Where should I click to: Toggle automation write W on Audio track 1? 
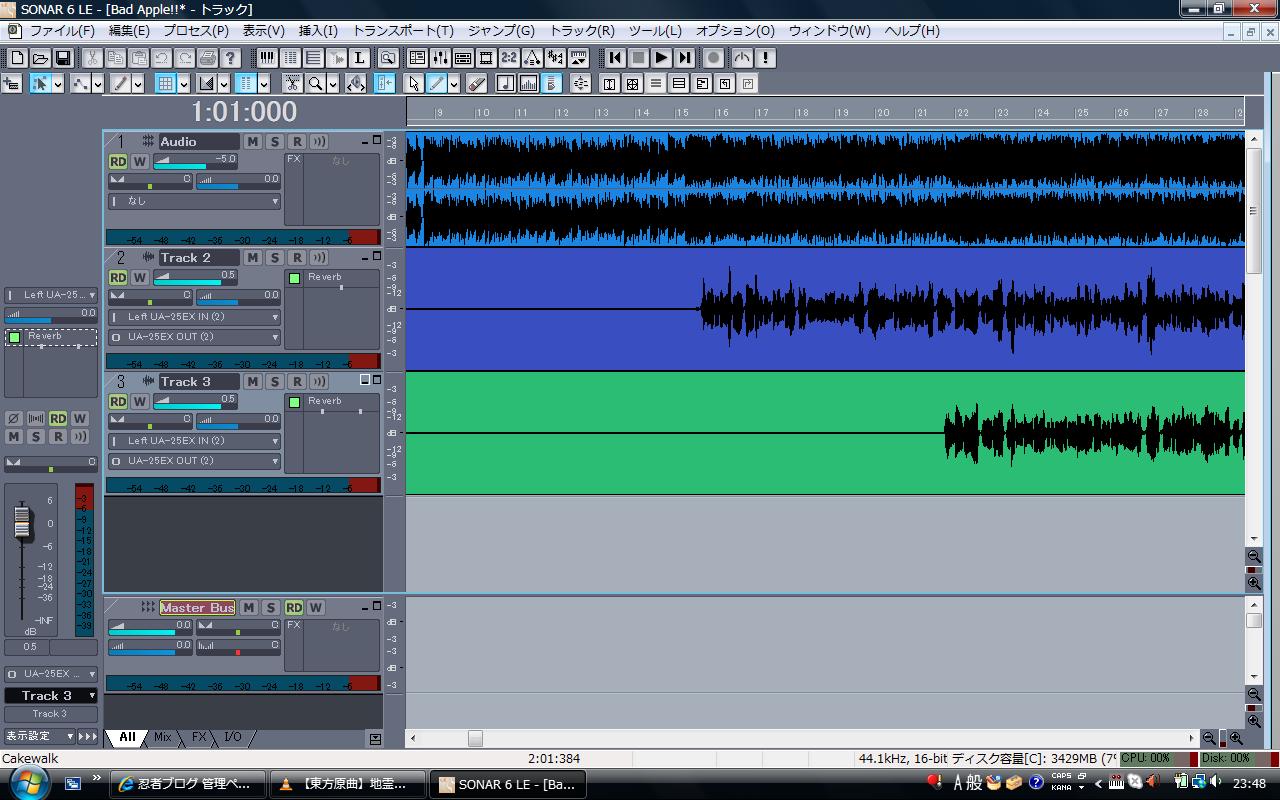pyautogui.click(x=139, y=162)
